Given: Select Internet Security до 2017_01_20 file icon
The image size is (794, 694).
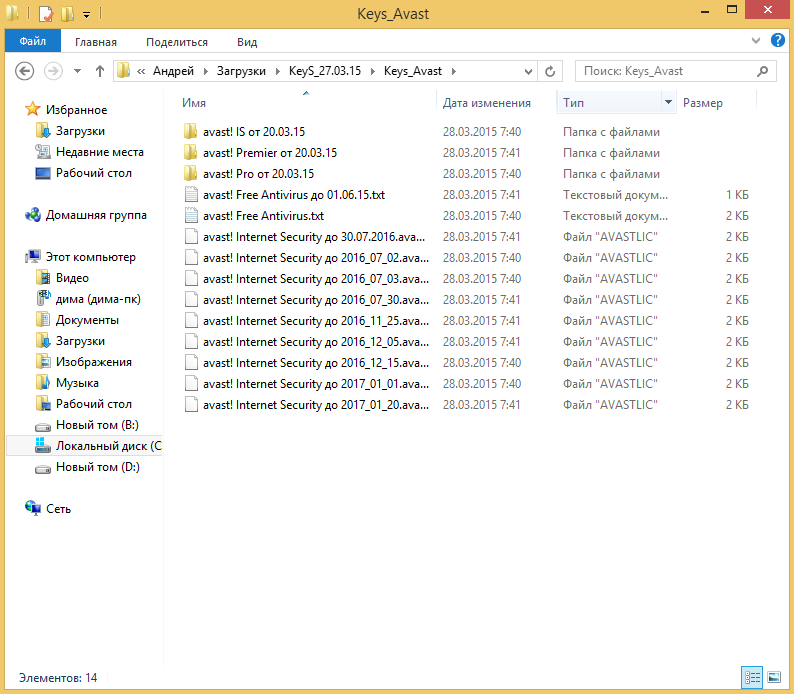Looking at the screenshot, I should [191, 404].
